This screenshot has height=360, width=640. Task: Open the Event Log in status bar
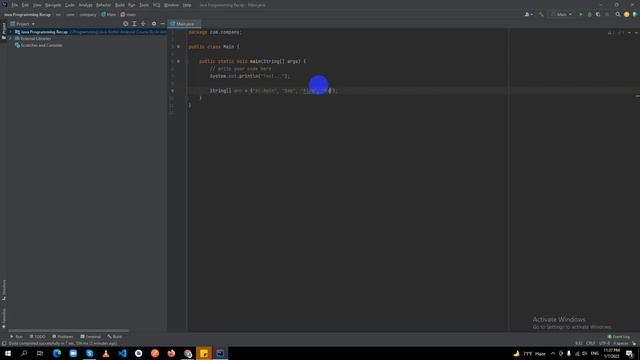point(619,337)
